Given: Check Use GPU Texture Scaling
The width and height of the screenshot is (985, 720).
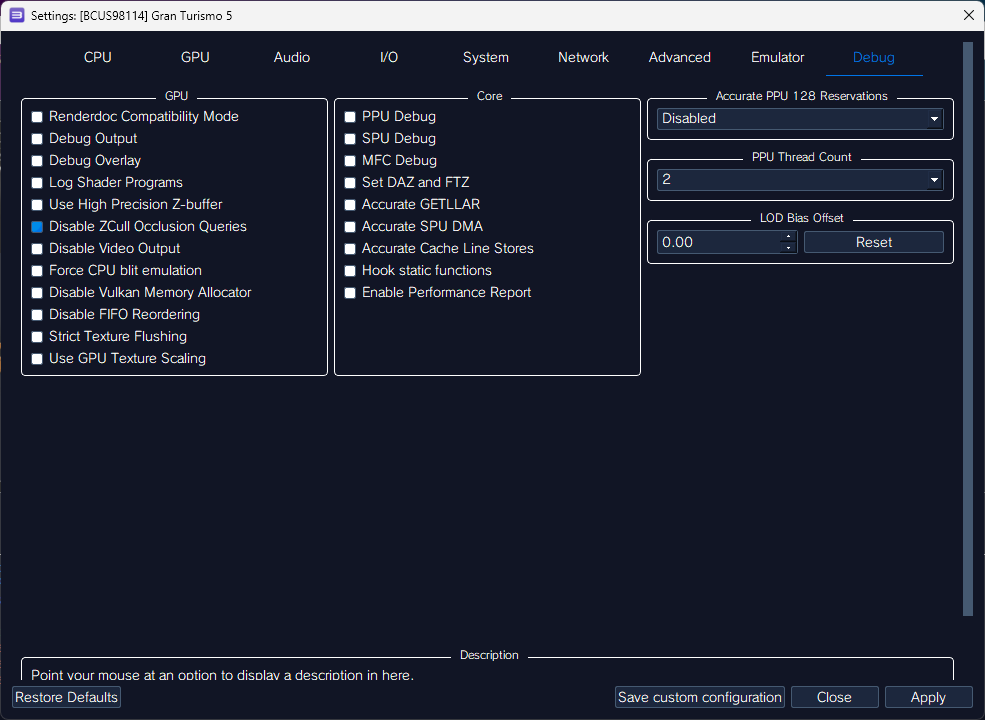Looking at the screenshot, I should tap(37, 359).
